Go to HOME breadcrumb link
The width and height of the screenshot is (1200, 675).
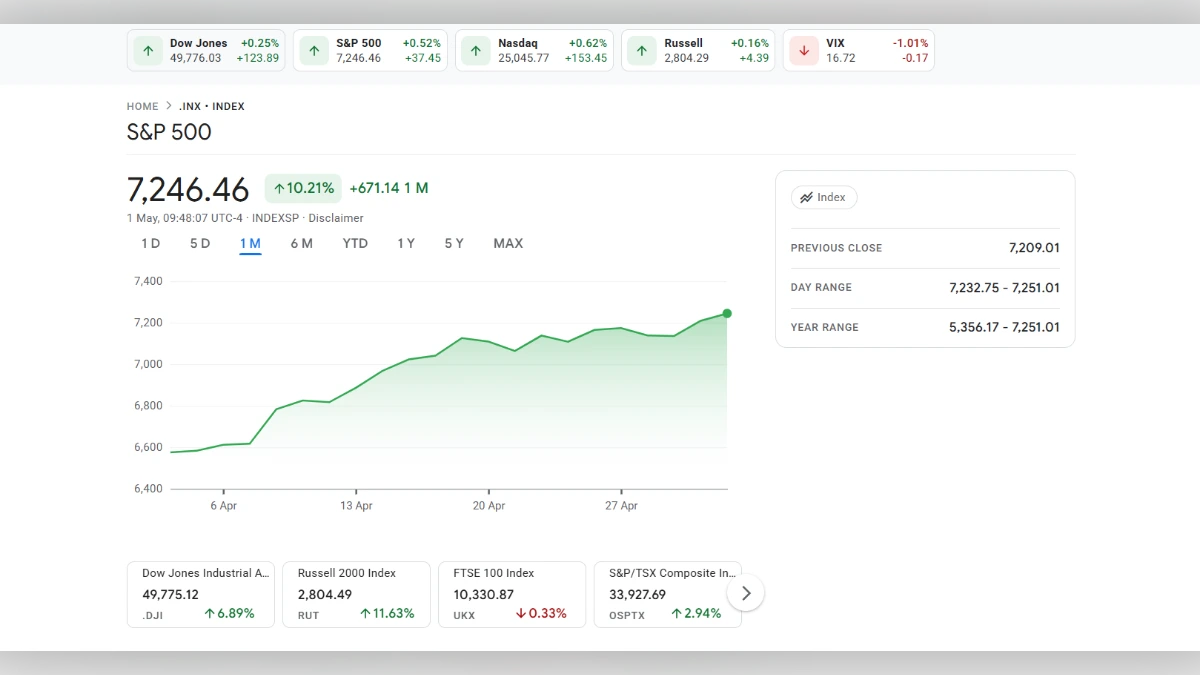pos(142,106)
